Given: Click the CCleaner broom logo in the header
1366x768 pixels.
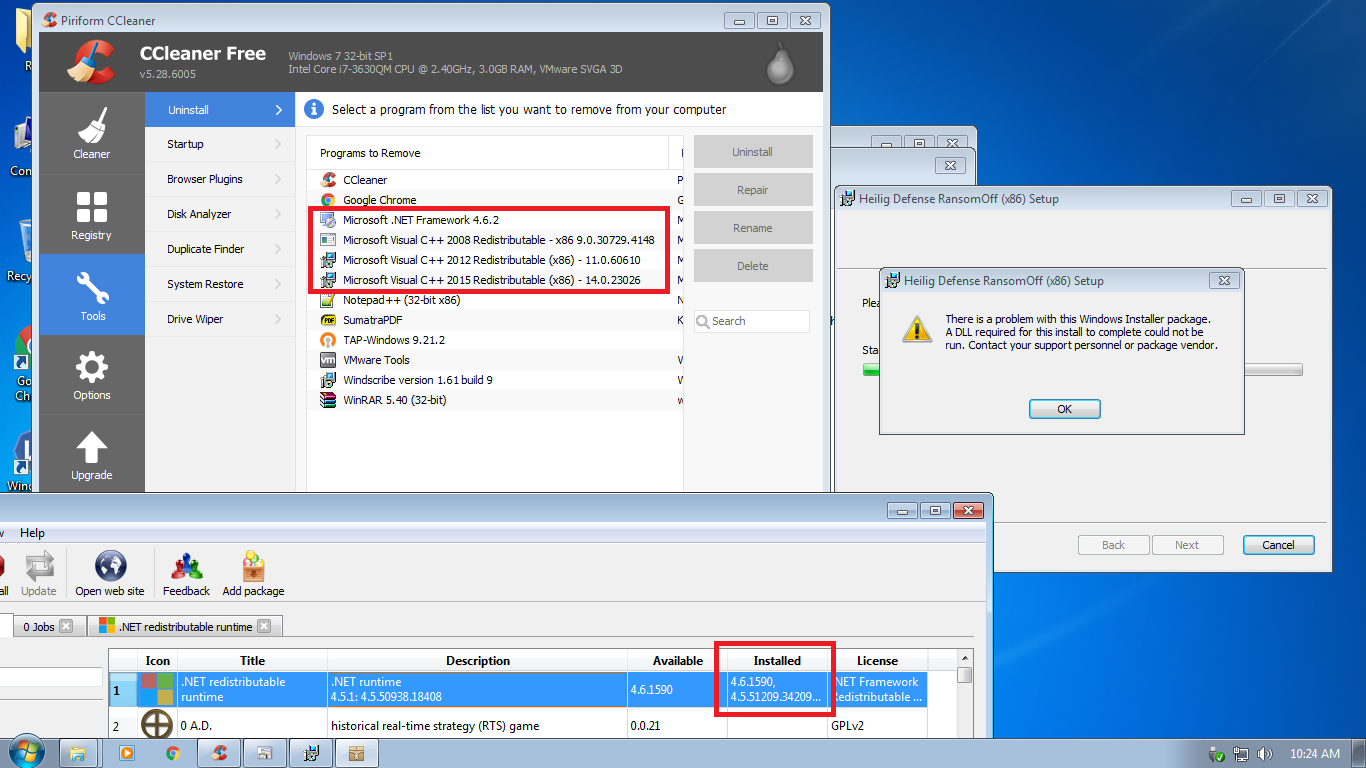Looking at the screenshot, I should pos(91,62).
